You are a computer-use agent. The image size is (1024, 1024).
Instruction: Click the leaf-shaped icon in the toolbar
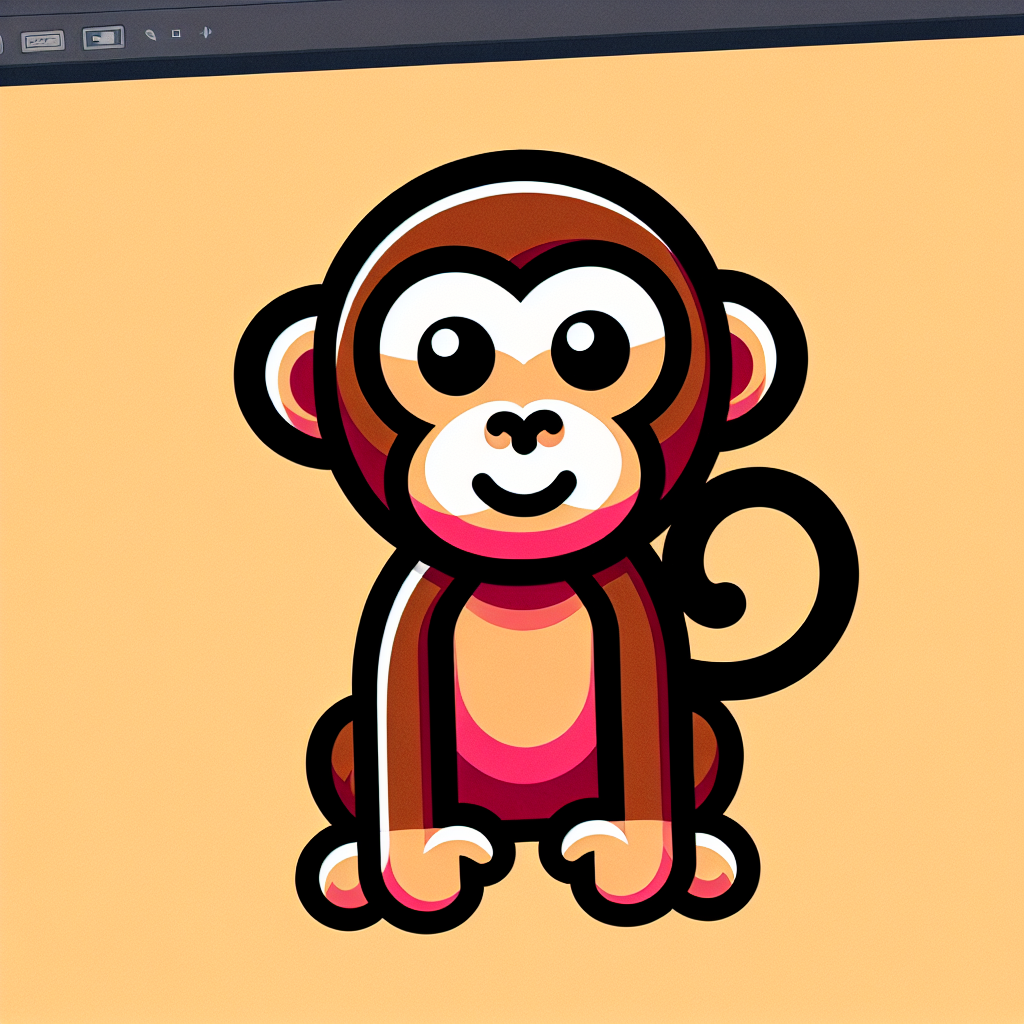(150, 34)
